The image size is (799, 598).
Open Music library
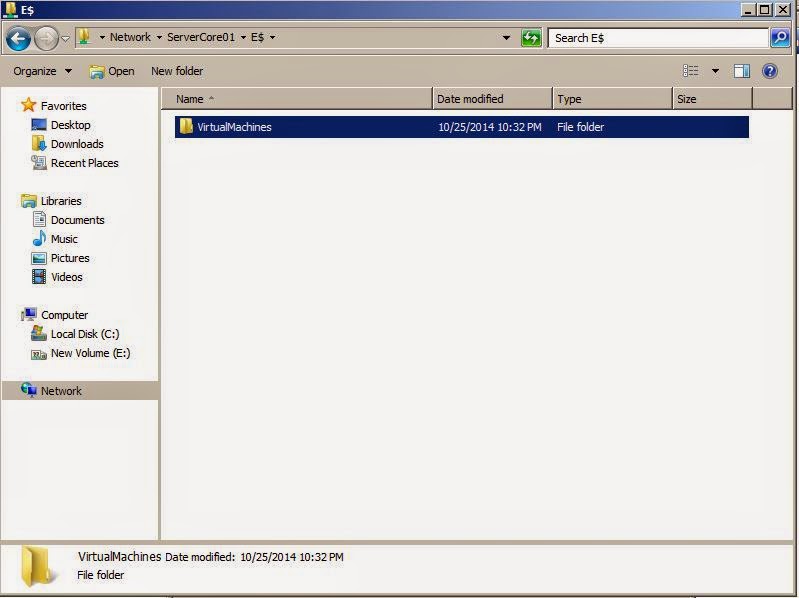64,239
